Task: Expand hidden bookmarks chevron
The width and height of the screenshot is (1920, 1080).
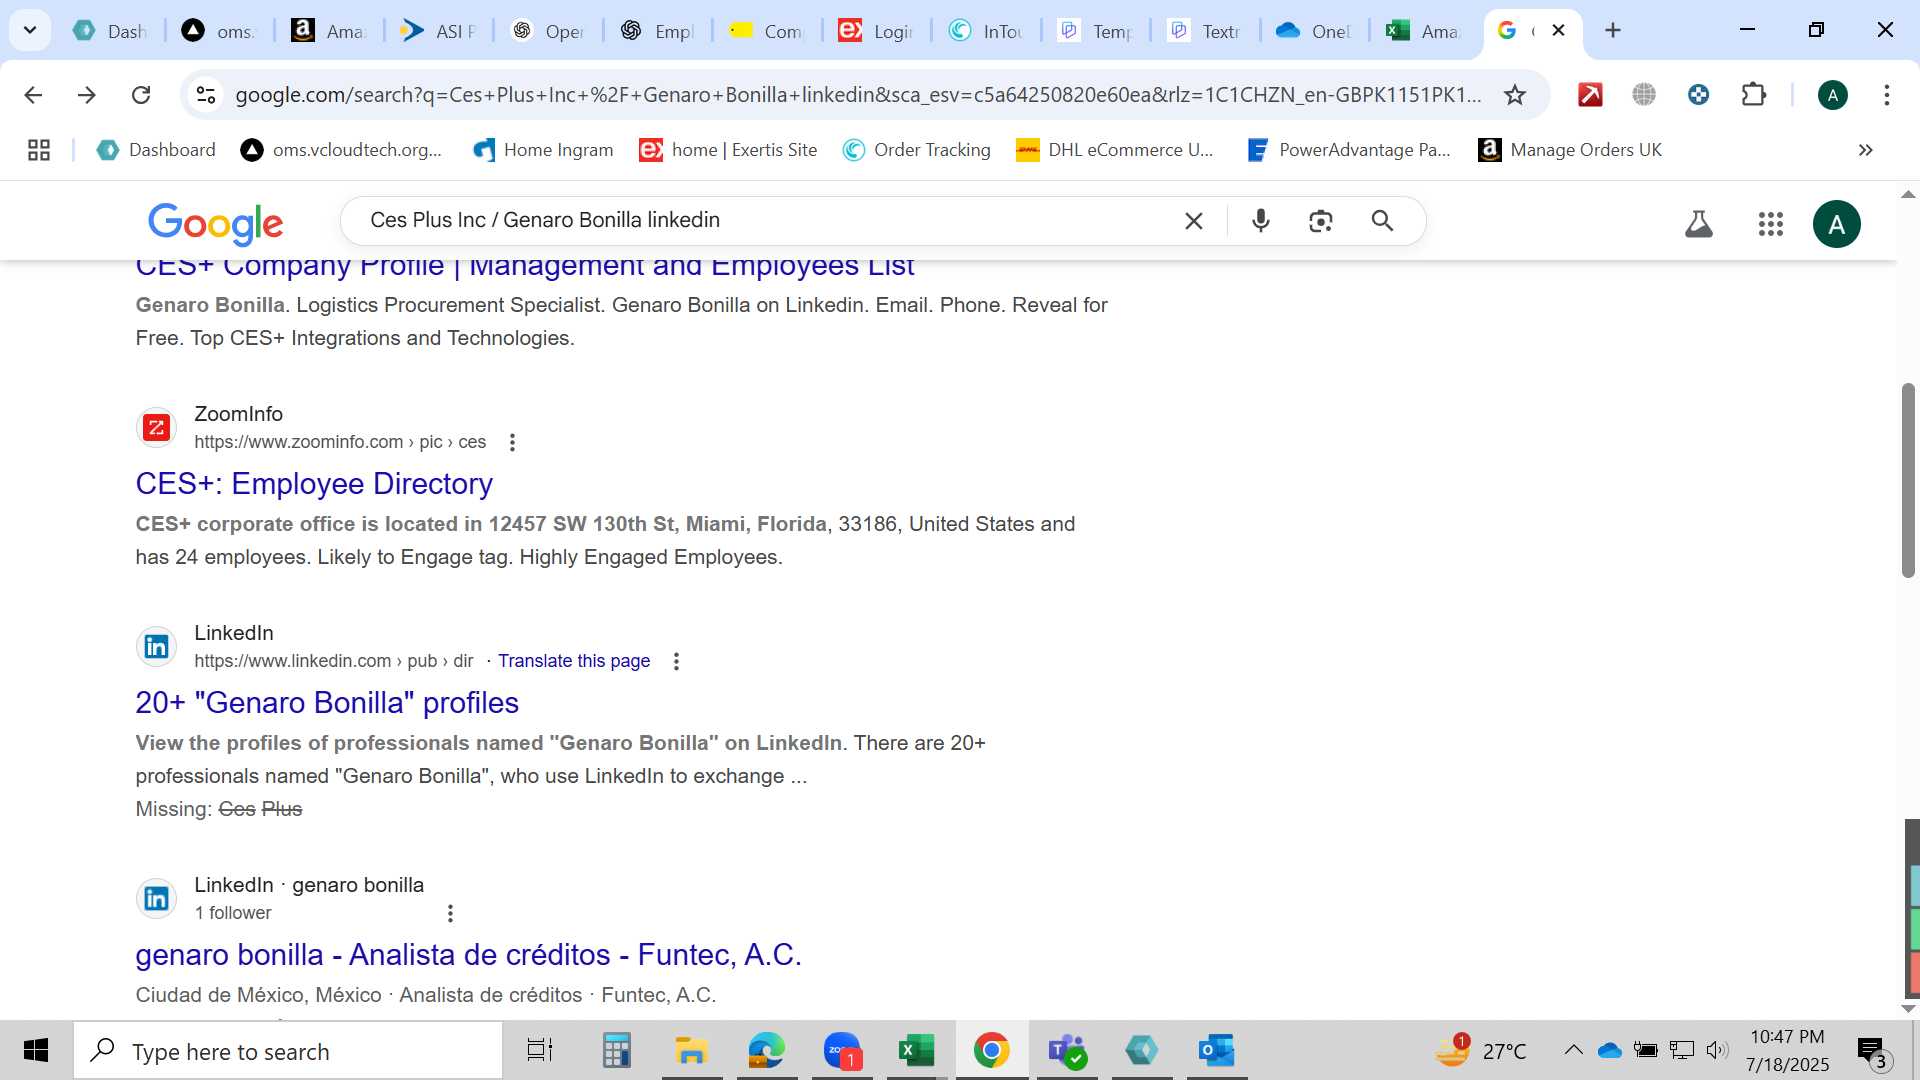Action: (x=1865, y=150)
